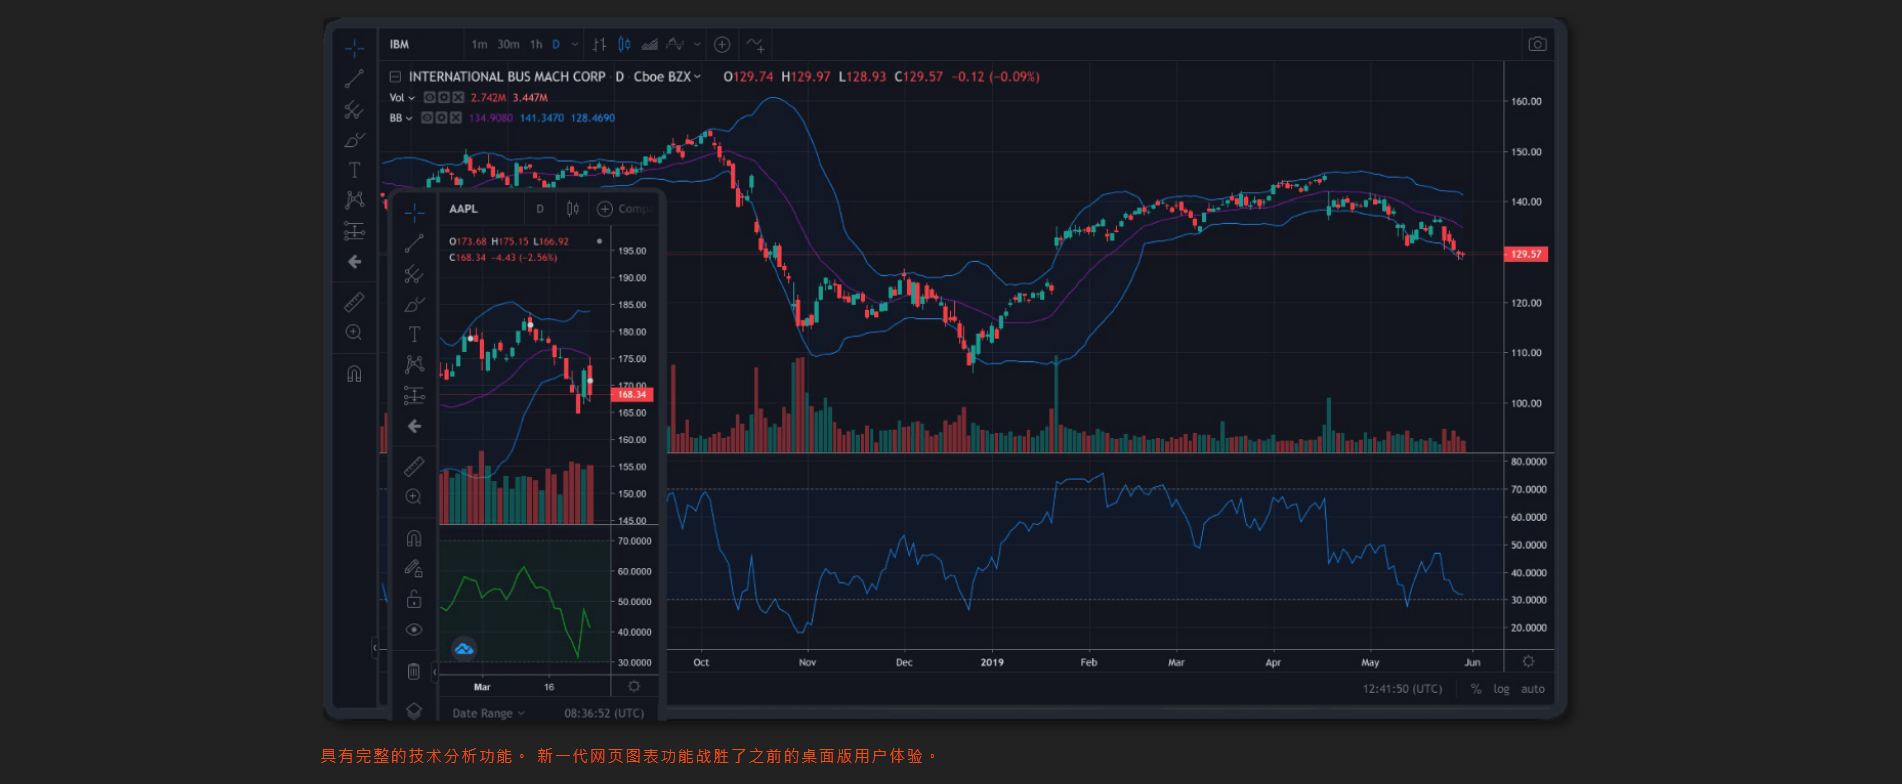Screen dimensions: 1902x784
Task: Remove the Vol indicator
Action: 458,98
